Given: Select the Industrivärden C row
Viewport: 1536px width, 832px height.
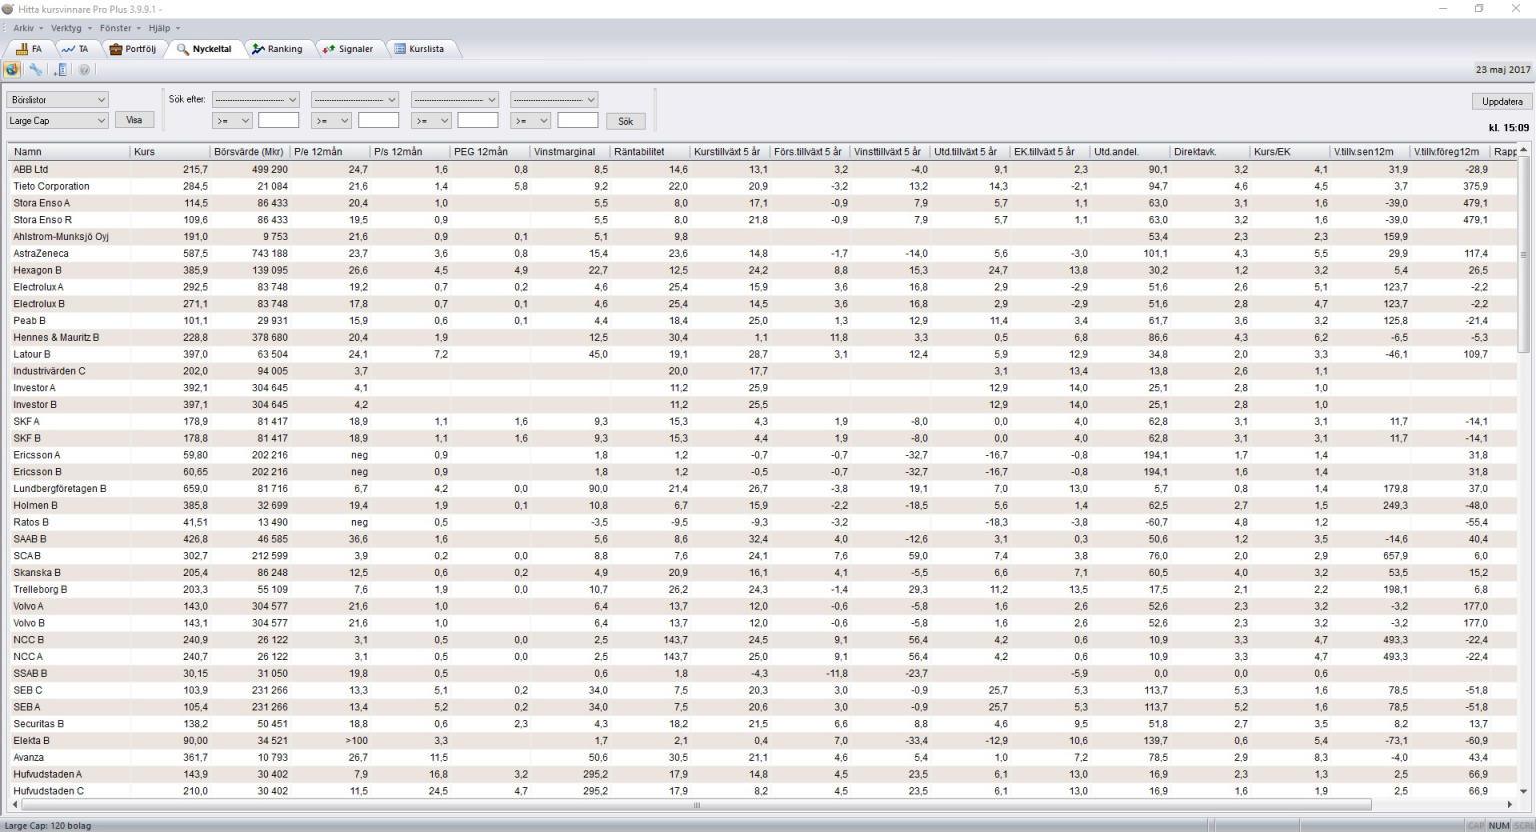Looking at the screenshot, I should pyautogui.click(x=763, y=371).
